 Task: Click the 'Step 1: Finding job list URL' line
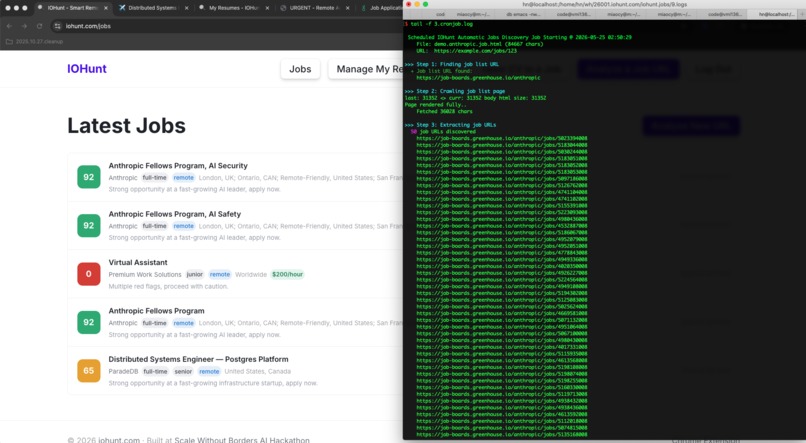(x=452, y=64)
